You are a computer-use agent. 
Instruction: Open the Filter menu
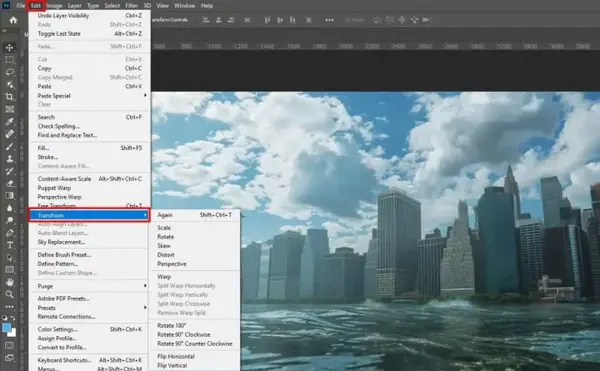coord(132,6)
